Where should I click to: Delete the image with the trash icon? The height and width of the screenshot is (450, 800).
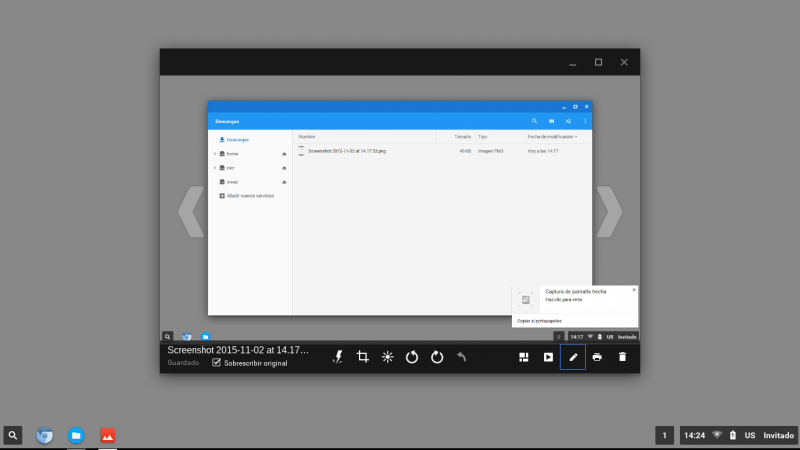tap(622, 357)
